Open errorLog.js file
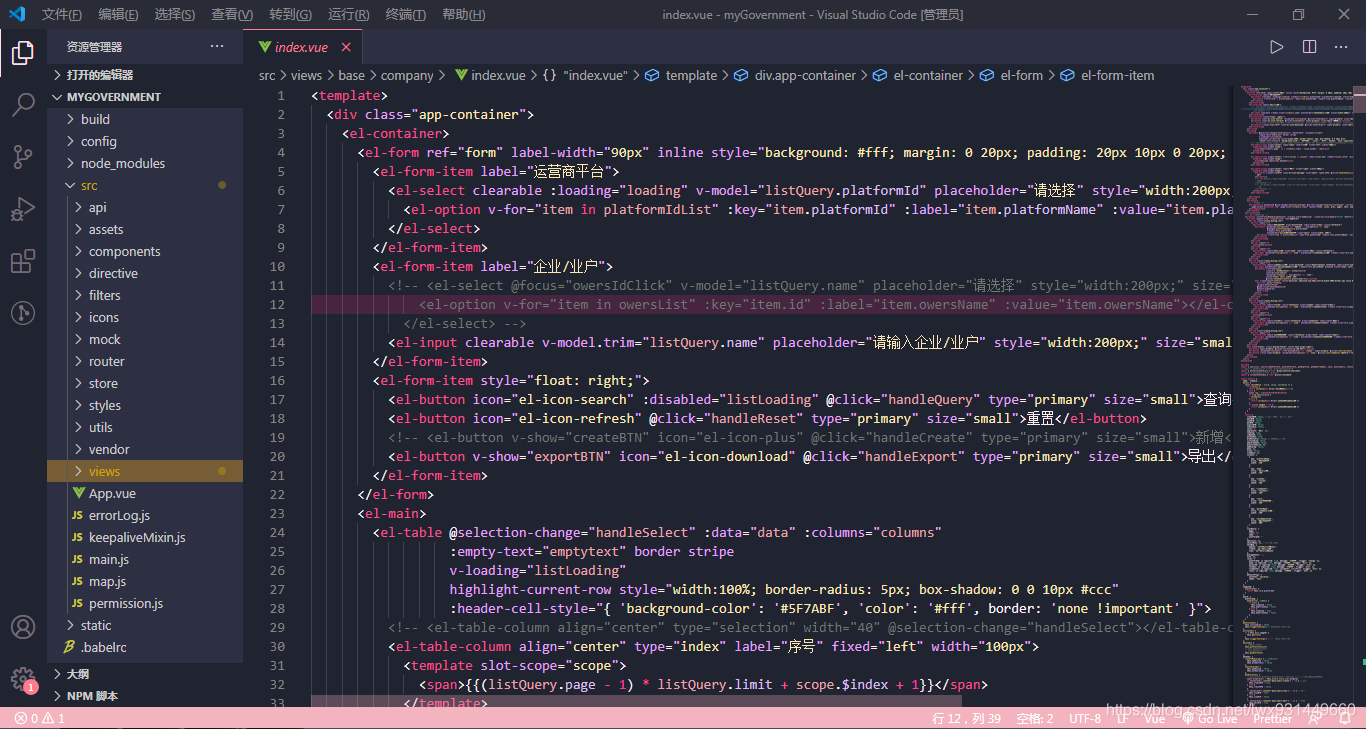1366x729 pixels. tap(145, 515)
